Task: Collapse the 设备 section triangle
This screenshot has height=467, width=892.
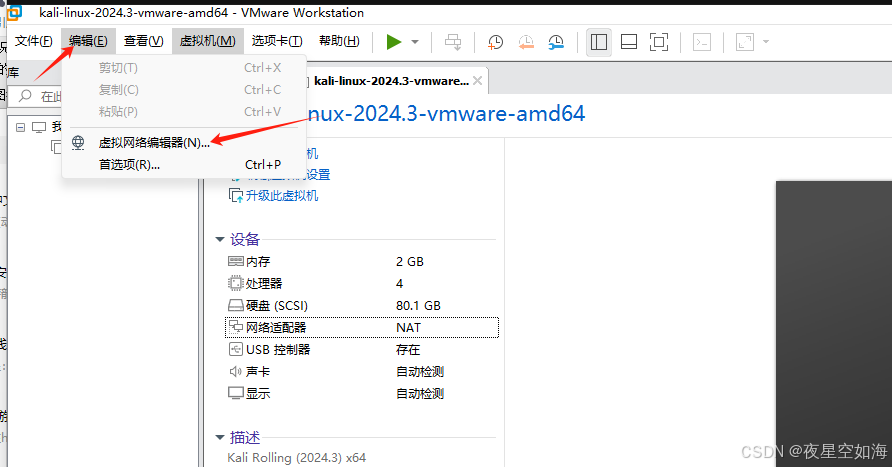Action: (220, 239)
